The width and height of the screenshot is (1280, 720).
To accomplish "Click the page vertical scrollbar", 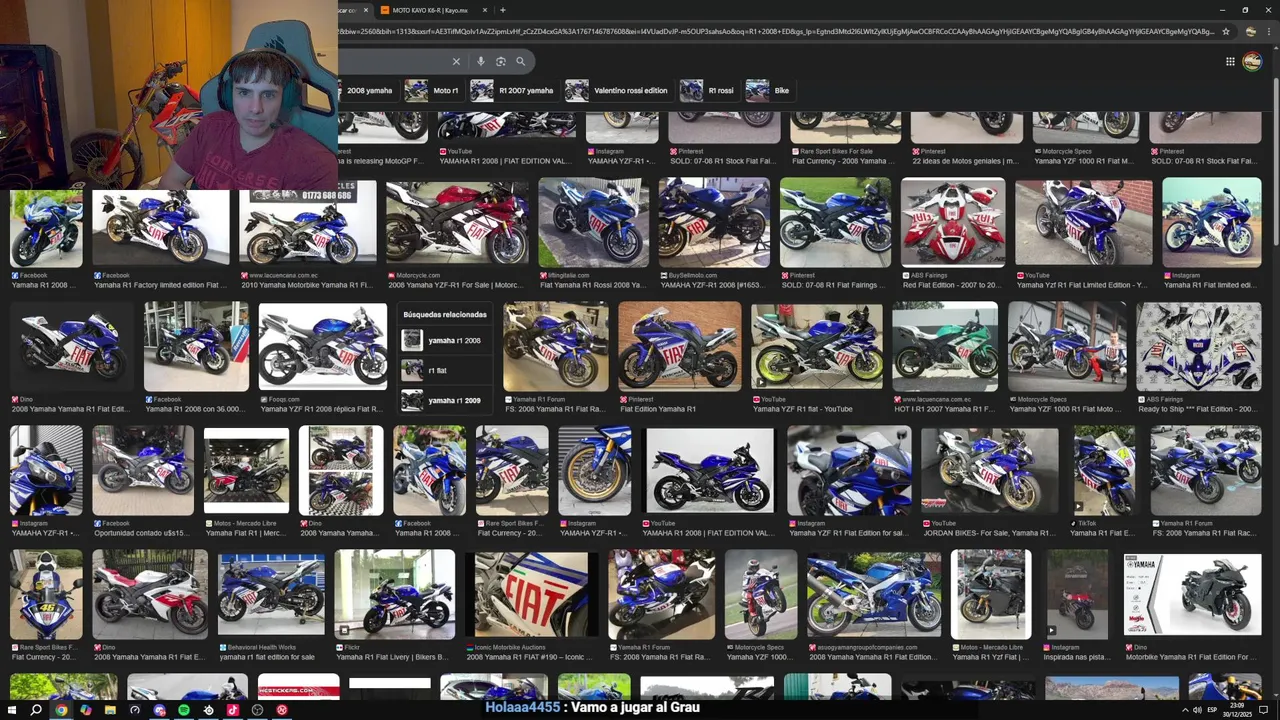I will coord(1275,160).
